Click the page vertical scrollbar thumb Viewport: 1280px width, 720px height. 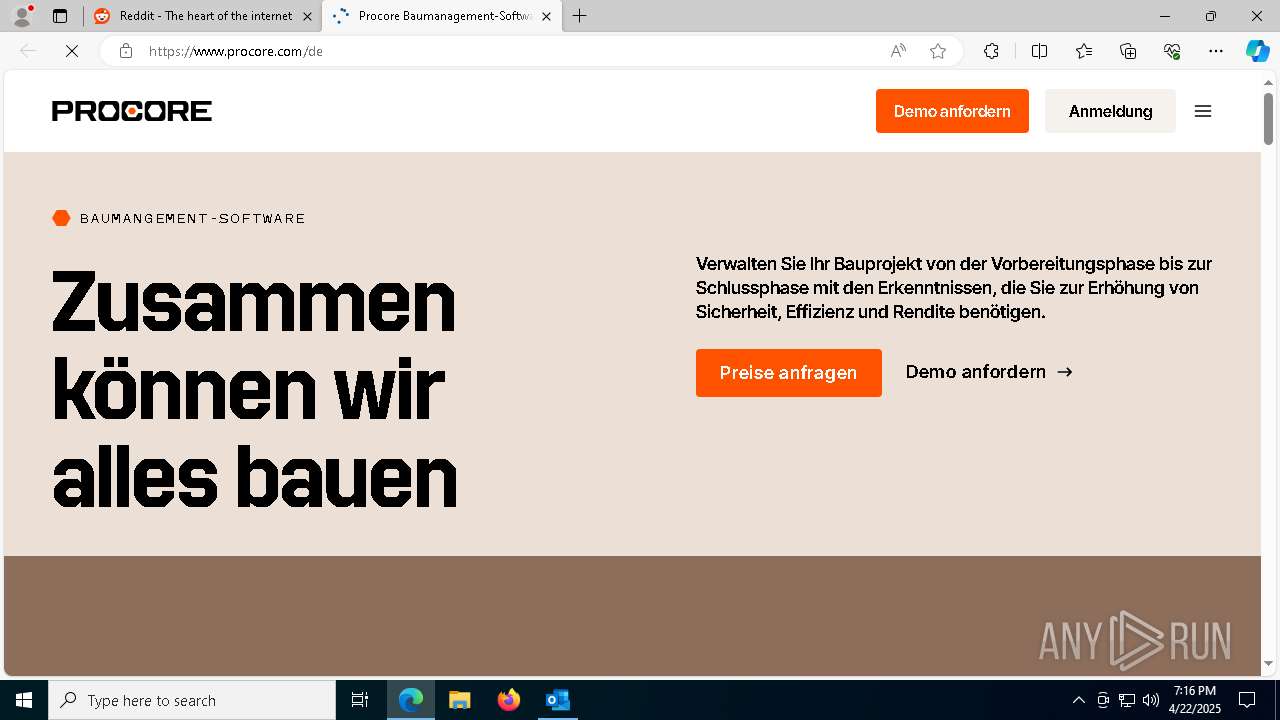tap(1268, 119)
